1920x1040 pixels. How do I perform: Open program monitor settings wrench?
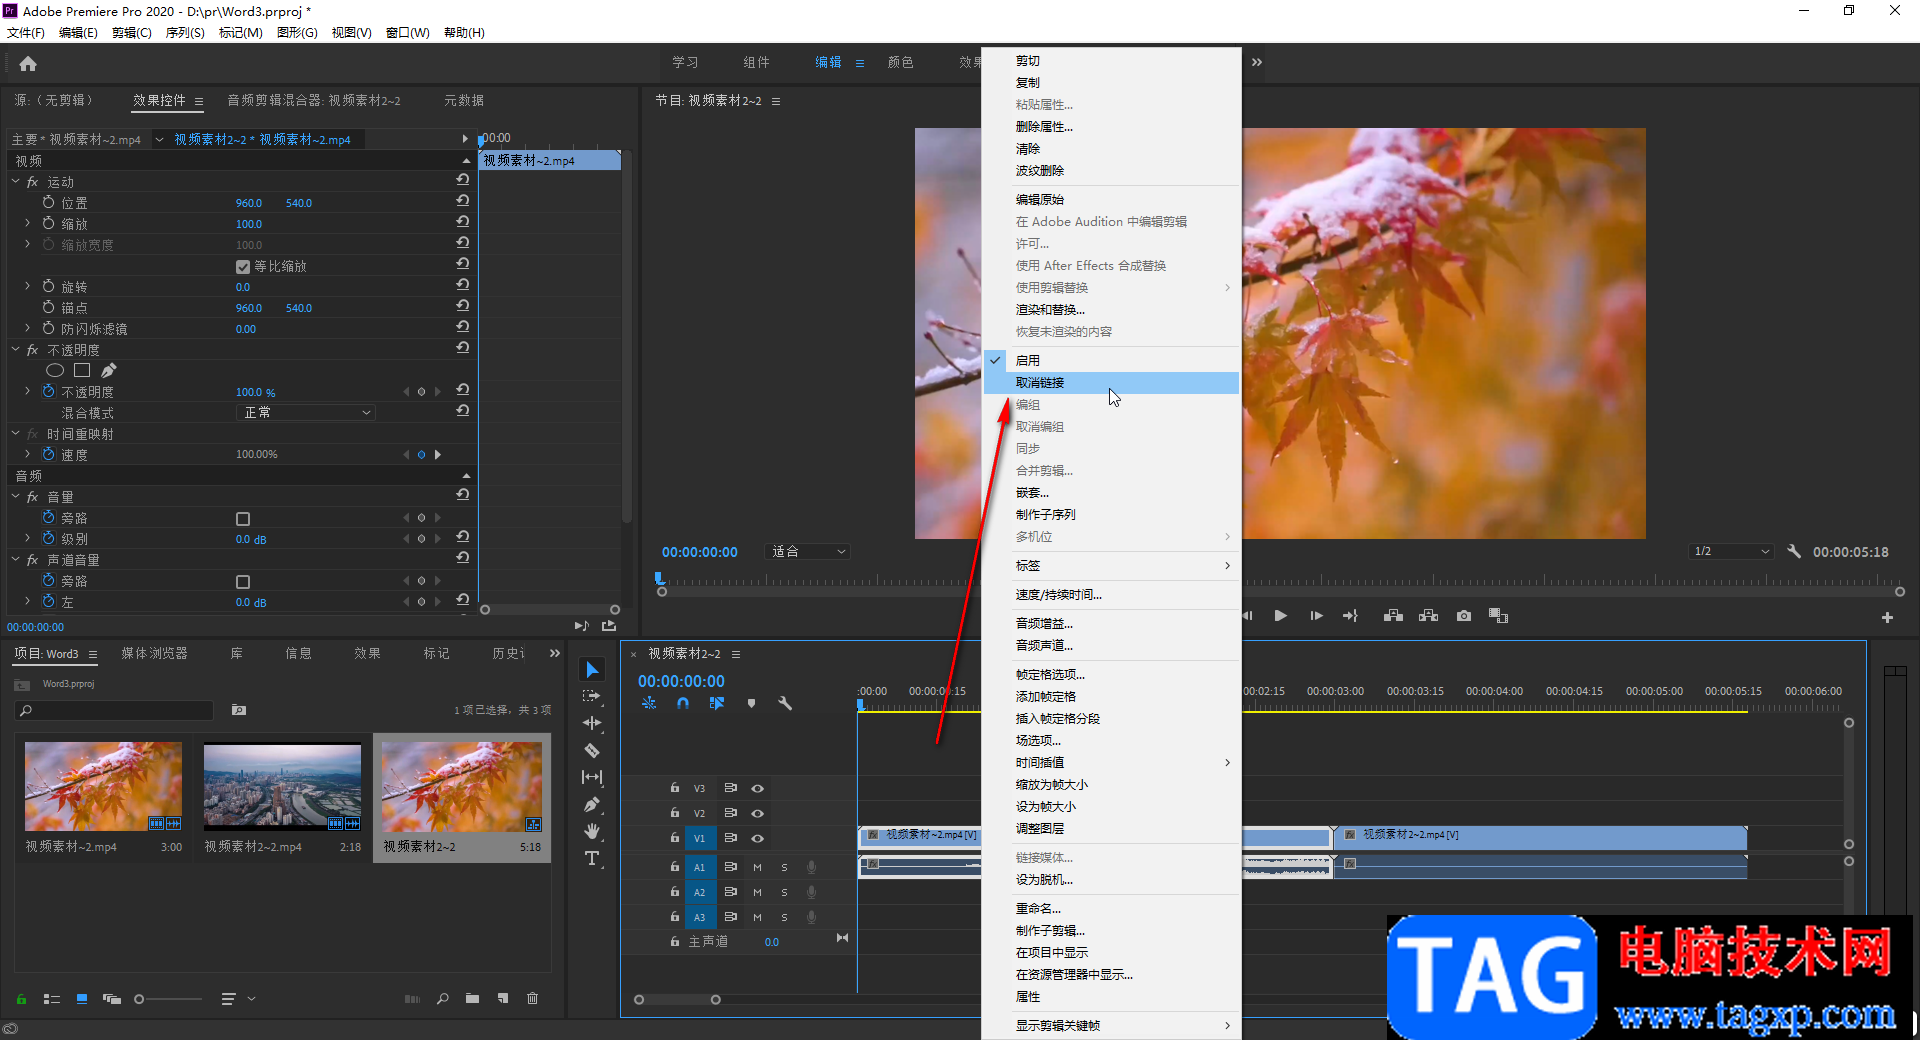(x=1794, y=551)
